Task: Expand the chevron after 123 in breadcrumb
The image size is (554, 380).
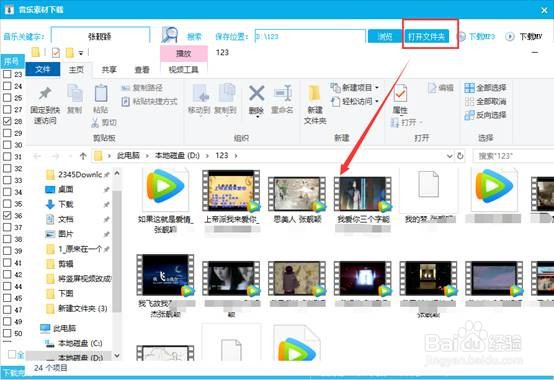Action: tap(236, 156)
